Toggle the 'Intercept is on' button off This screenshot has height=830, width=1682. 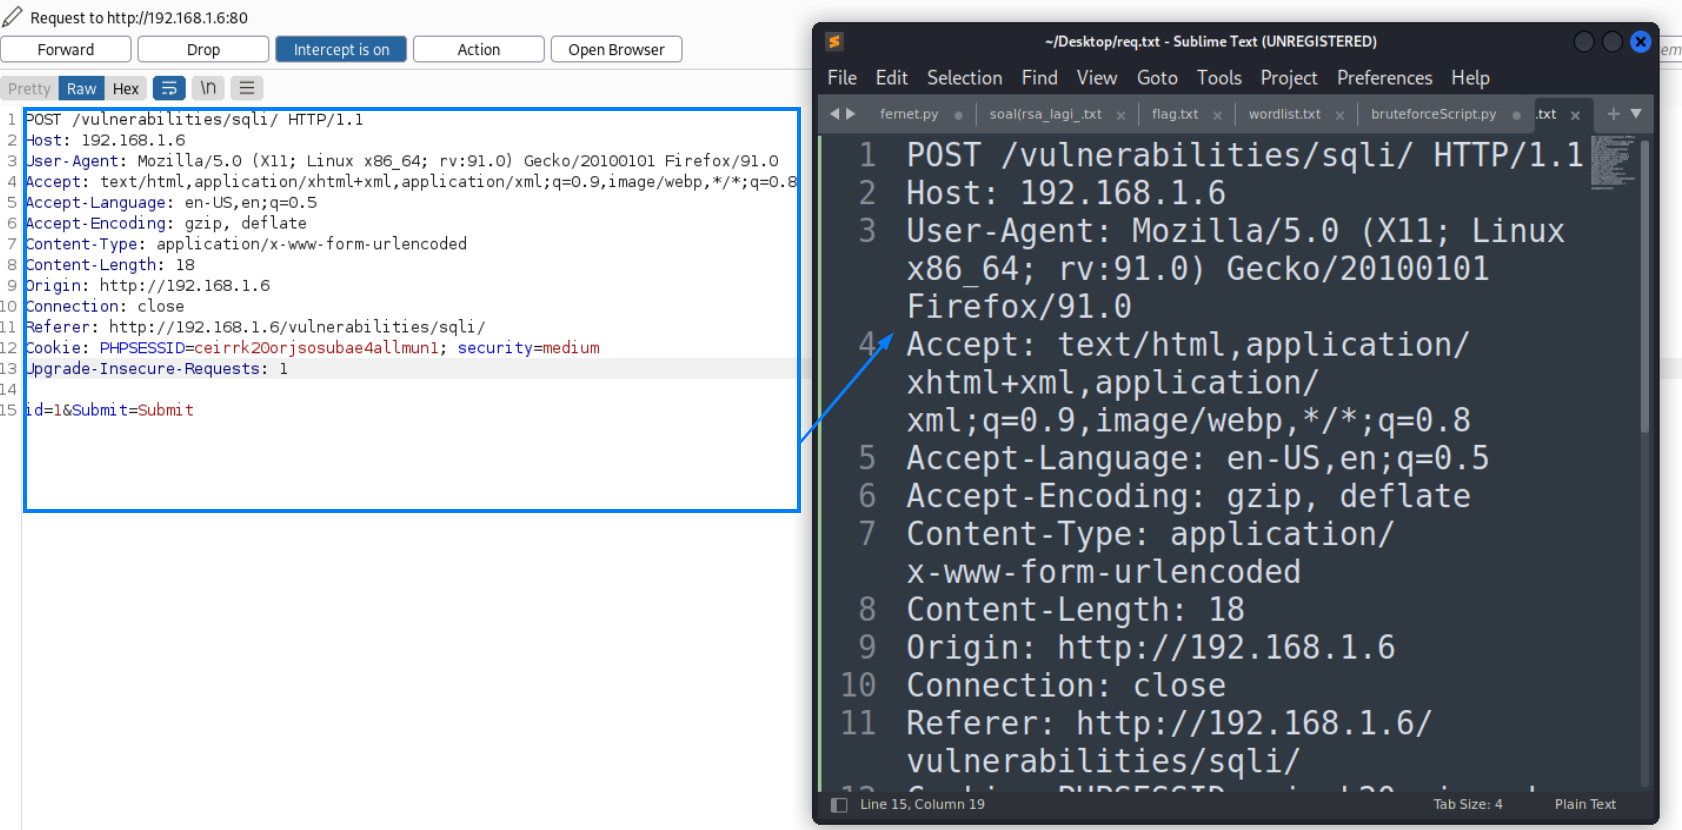[x=341, y=49]
